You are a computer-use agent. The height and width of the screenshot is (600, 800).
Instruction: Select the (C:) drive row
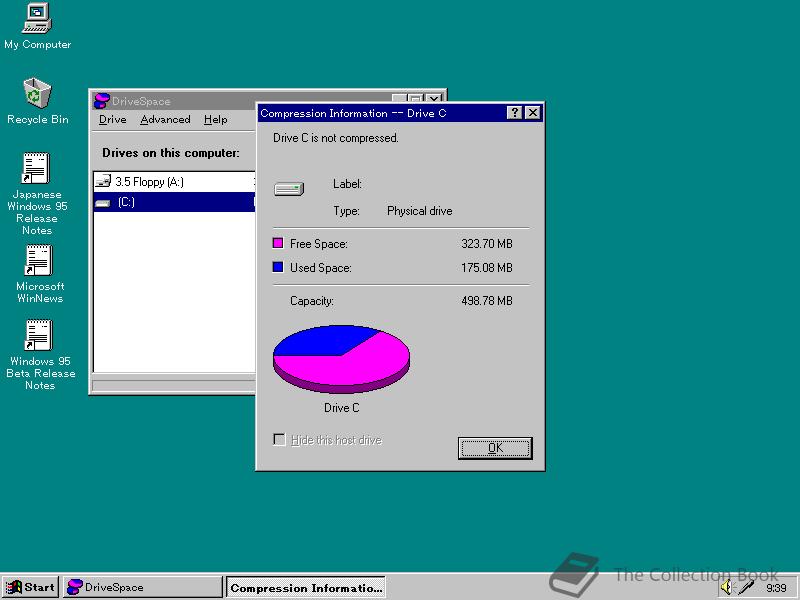(x=174, y=202)
